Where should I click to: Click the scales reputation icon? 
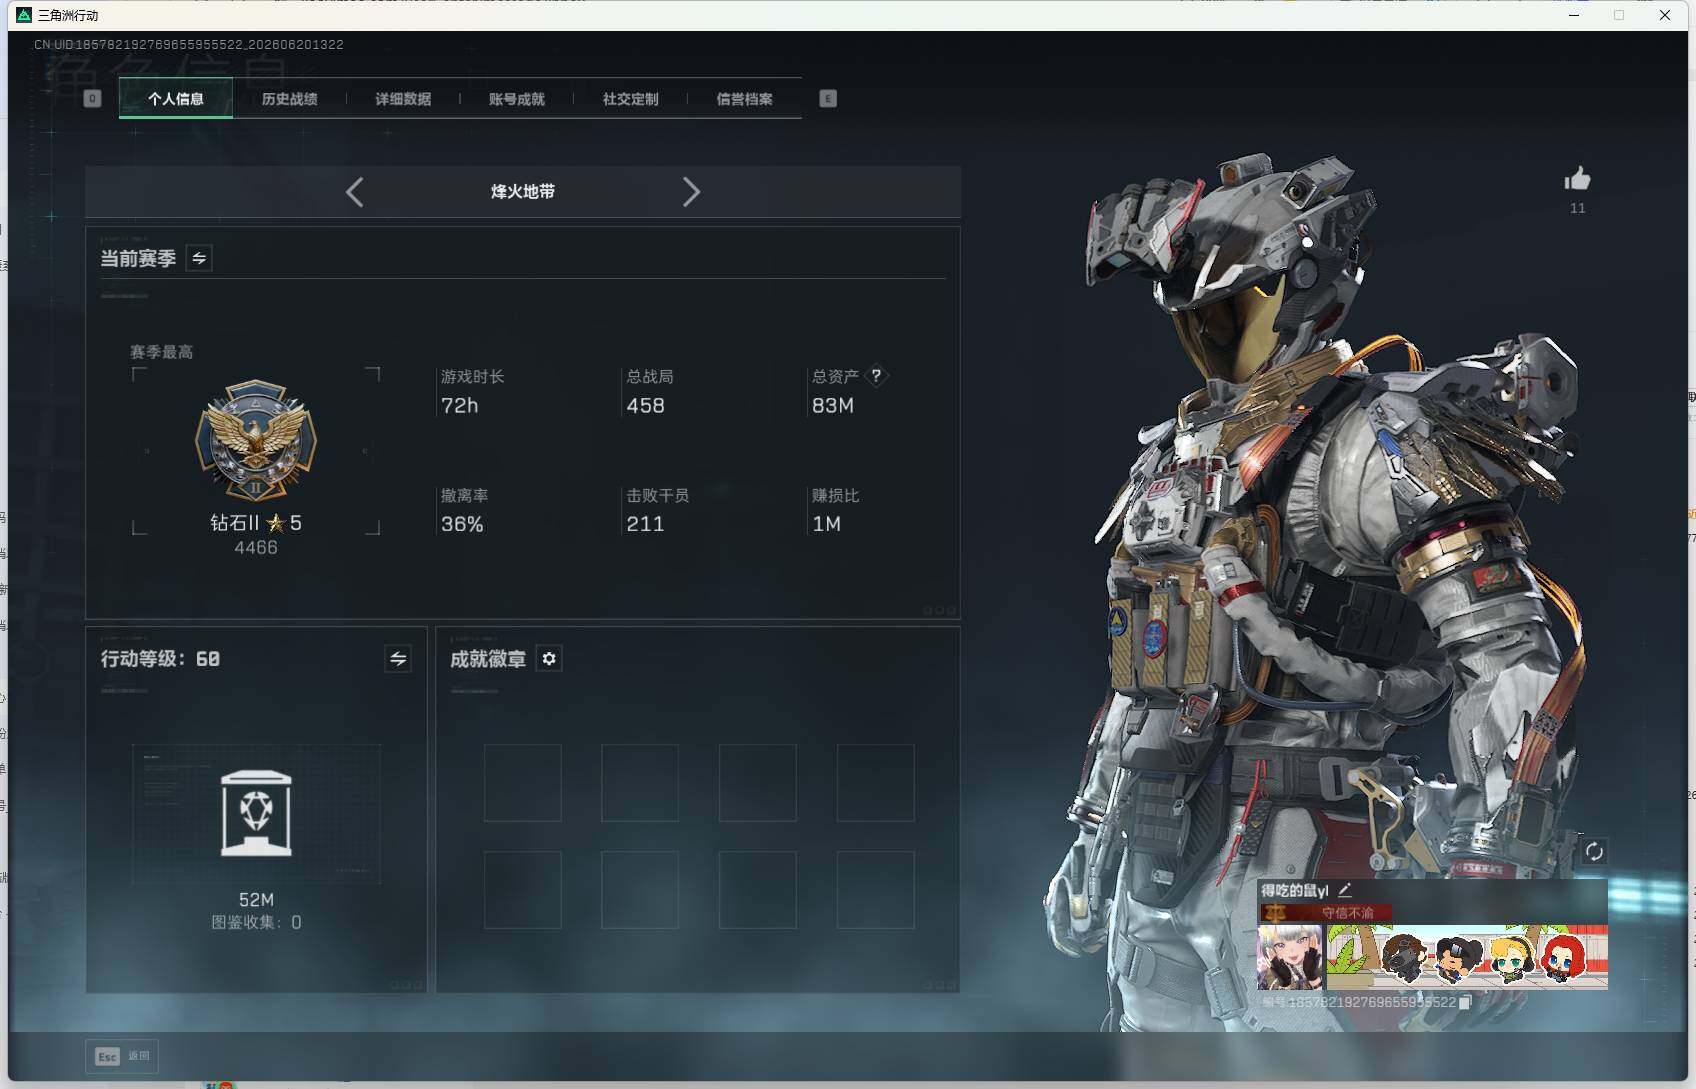[1274, 913]
